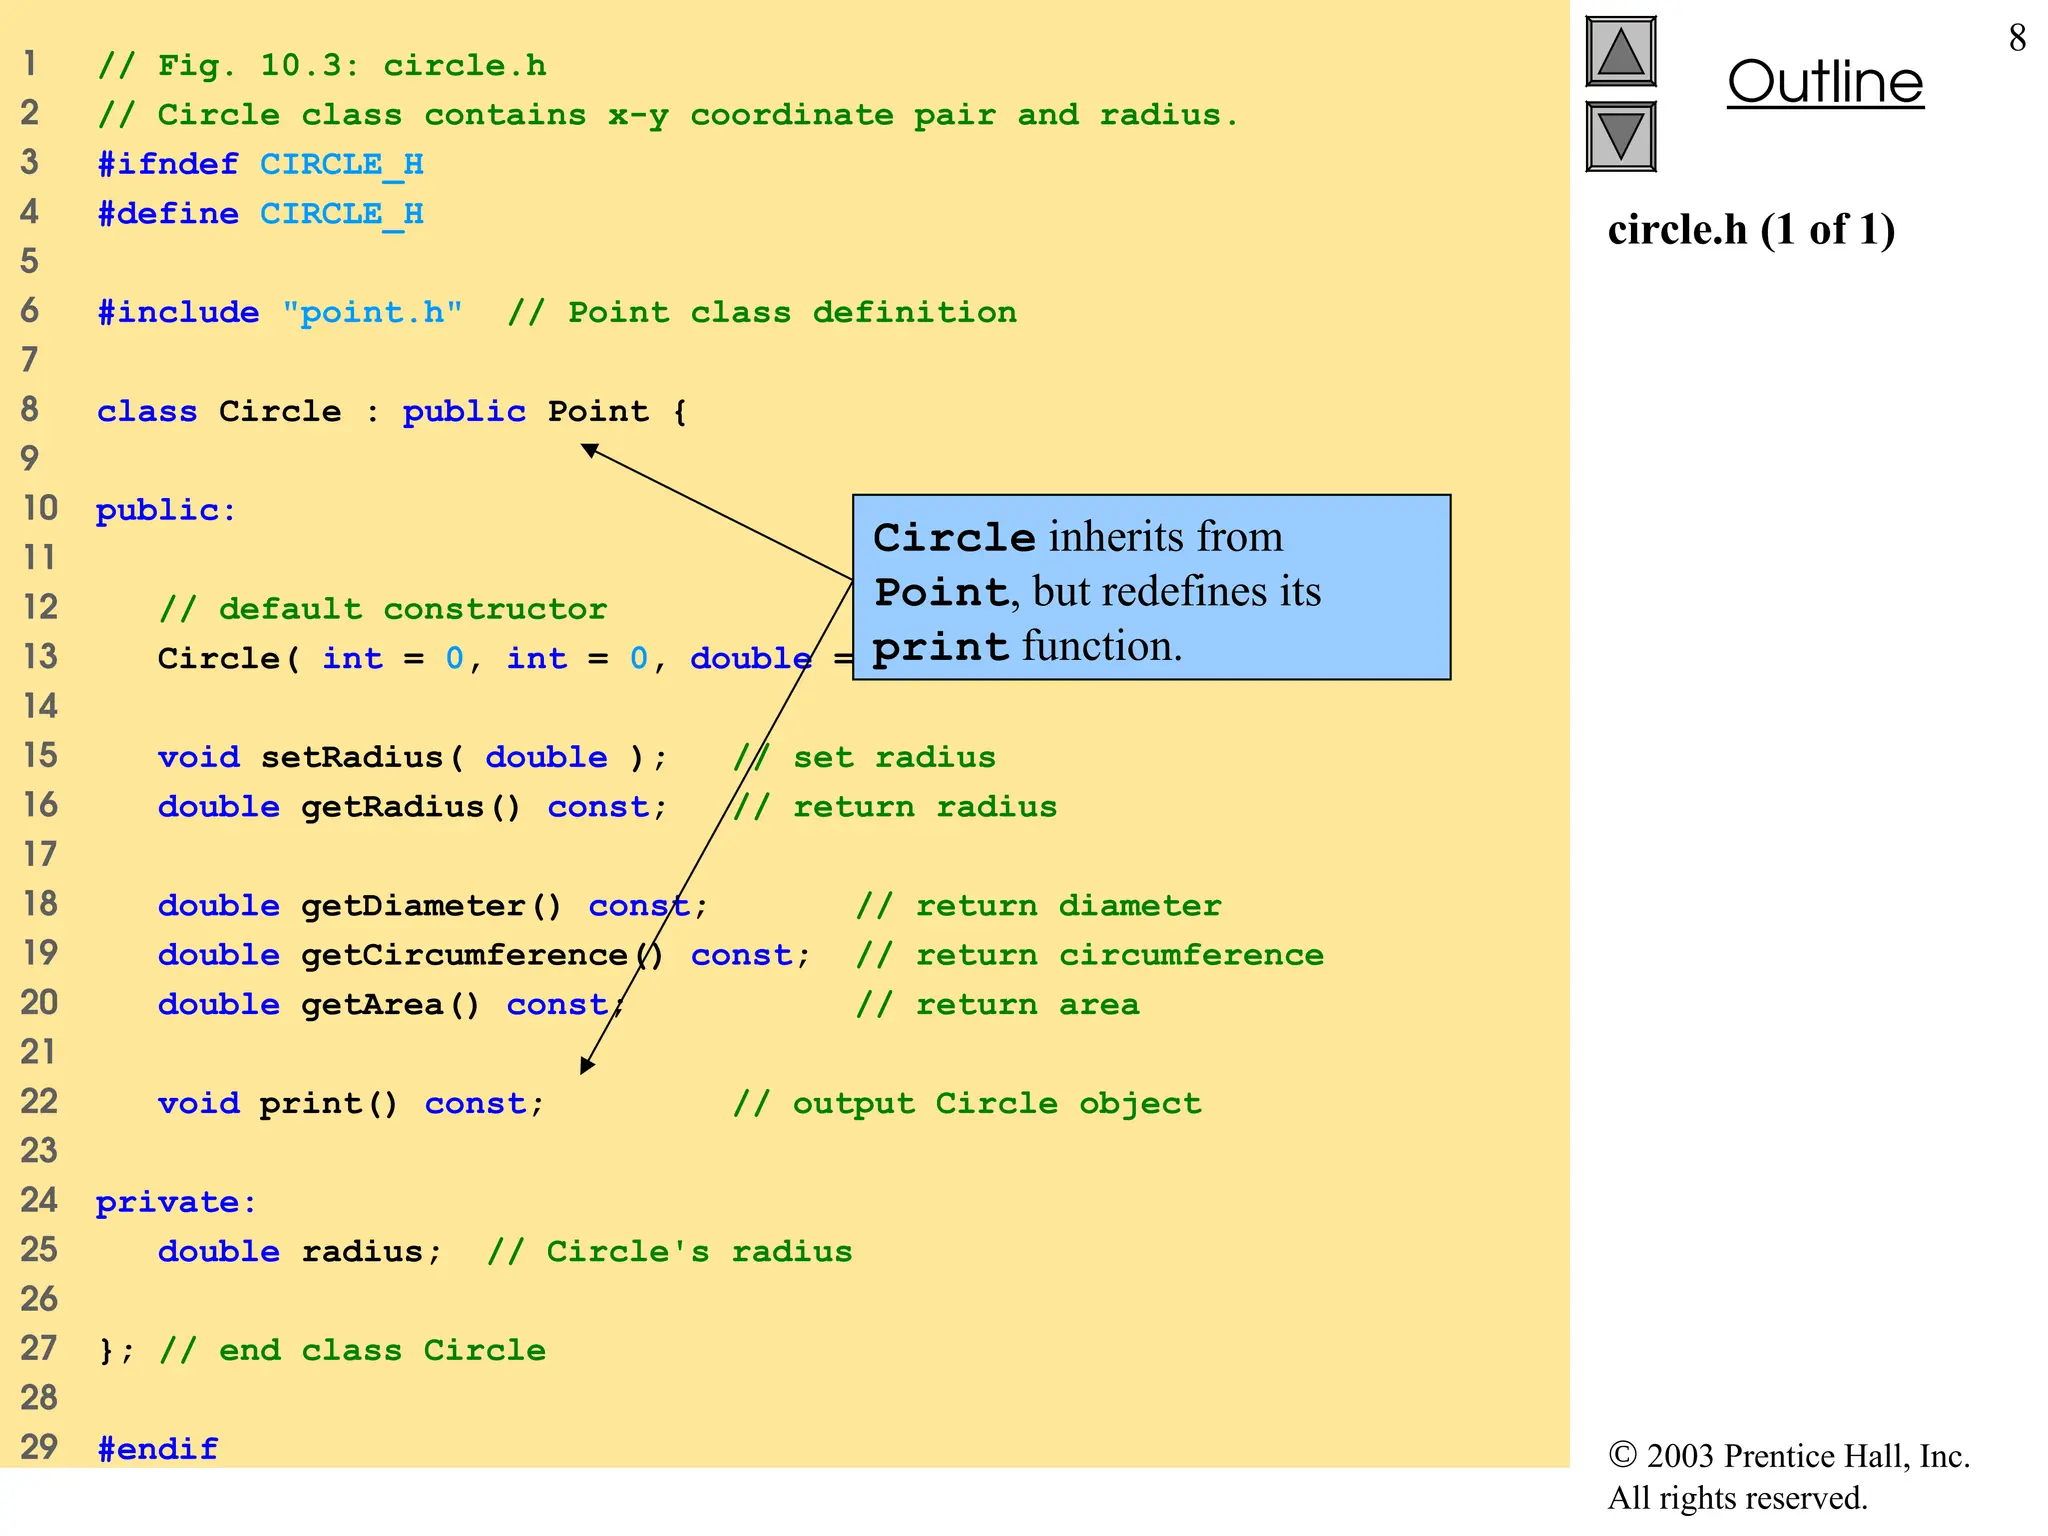Select the void print() const line
This screenshot has width=2048, height=1536.
click(350, 1103)
